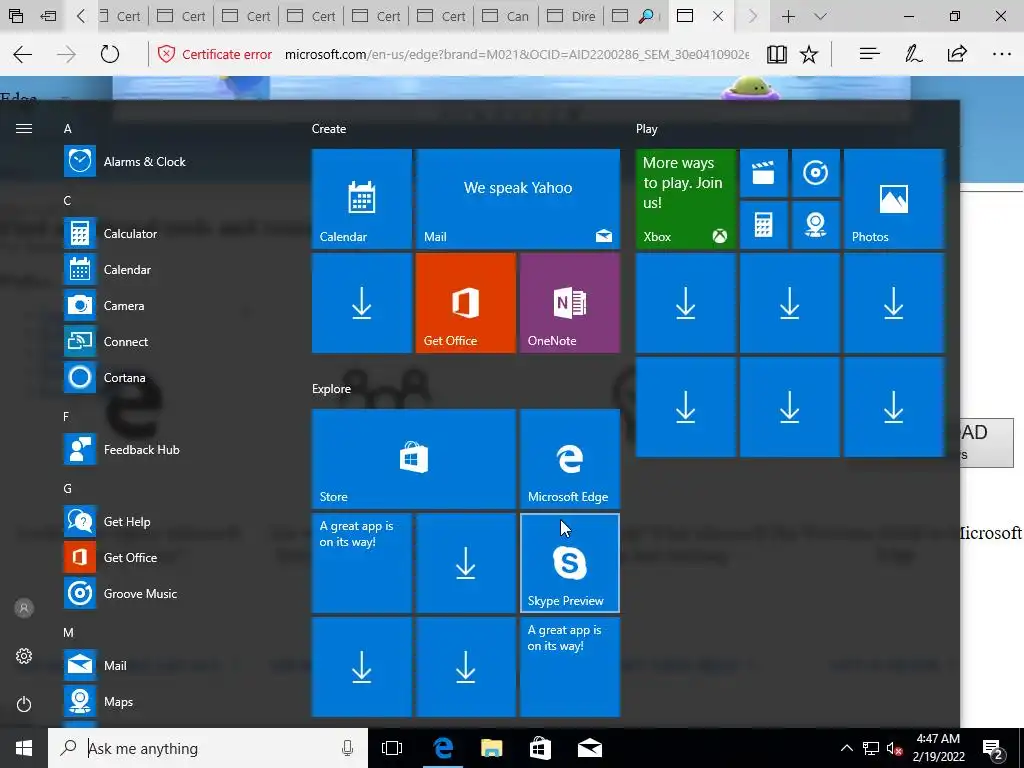This screenshot has height=768, width=1024.
Task: Show hidden system tray icons
Action: (x=846, y=748)
